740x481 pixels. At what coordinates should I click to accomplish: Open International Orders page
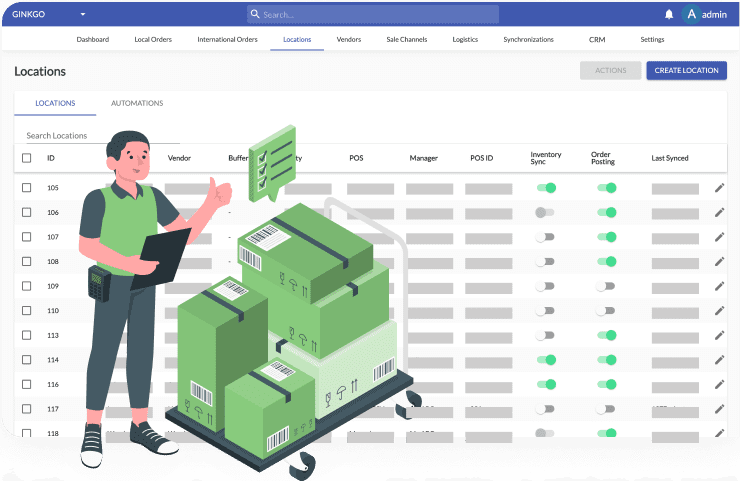227,39
